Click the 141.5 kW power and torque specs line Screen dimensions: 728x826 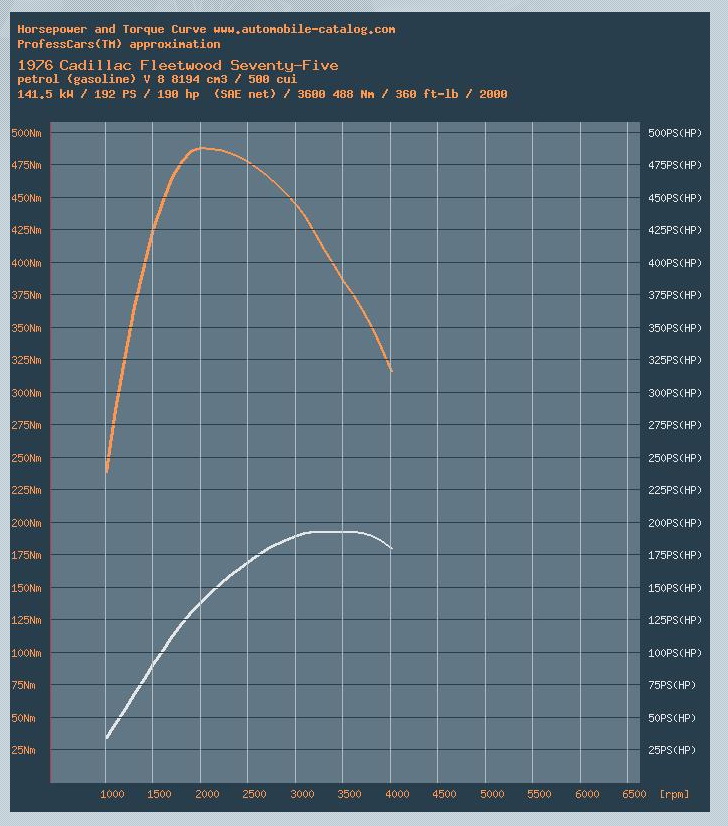(x=262, y=94)
